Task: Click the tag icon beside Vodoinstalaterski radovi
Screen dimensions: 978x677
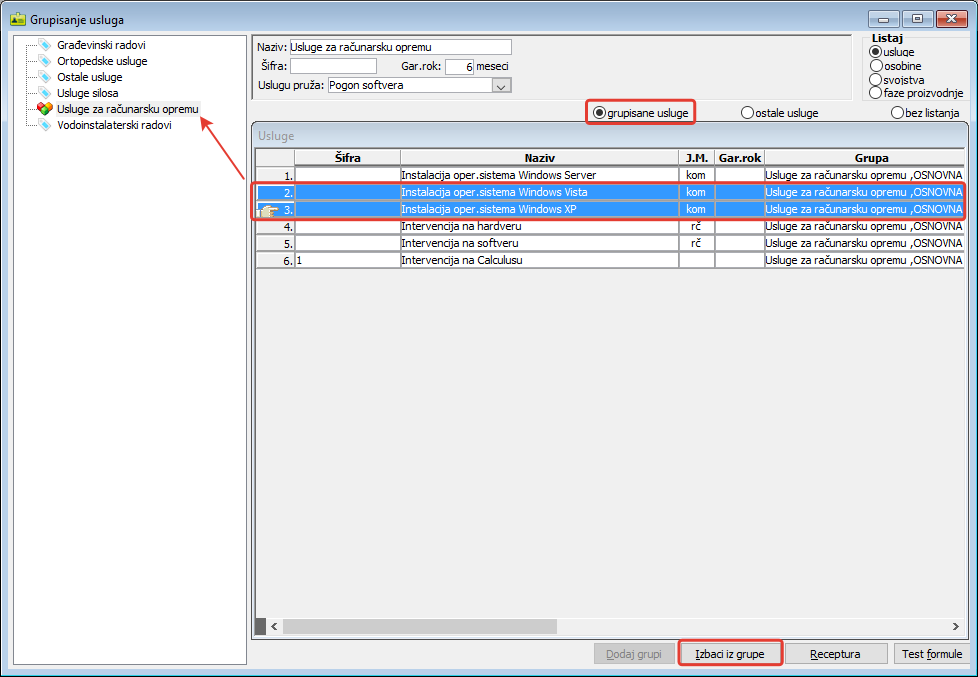Action: (x=44, y=126)
